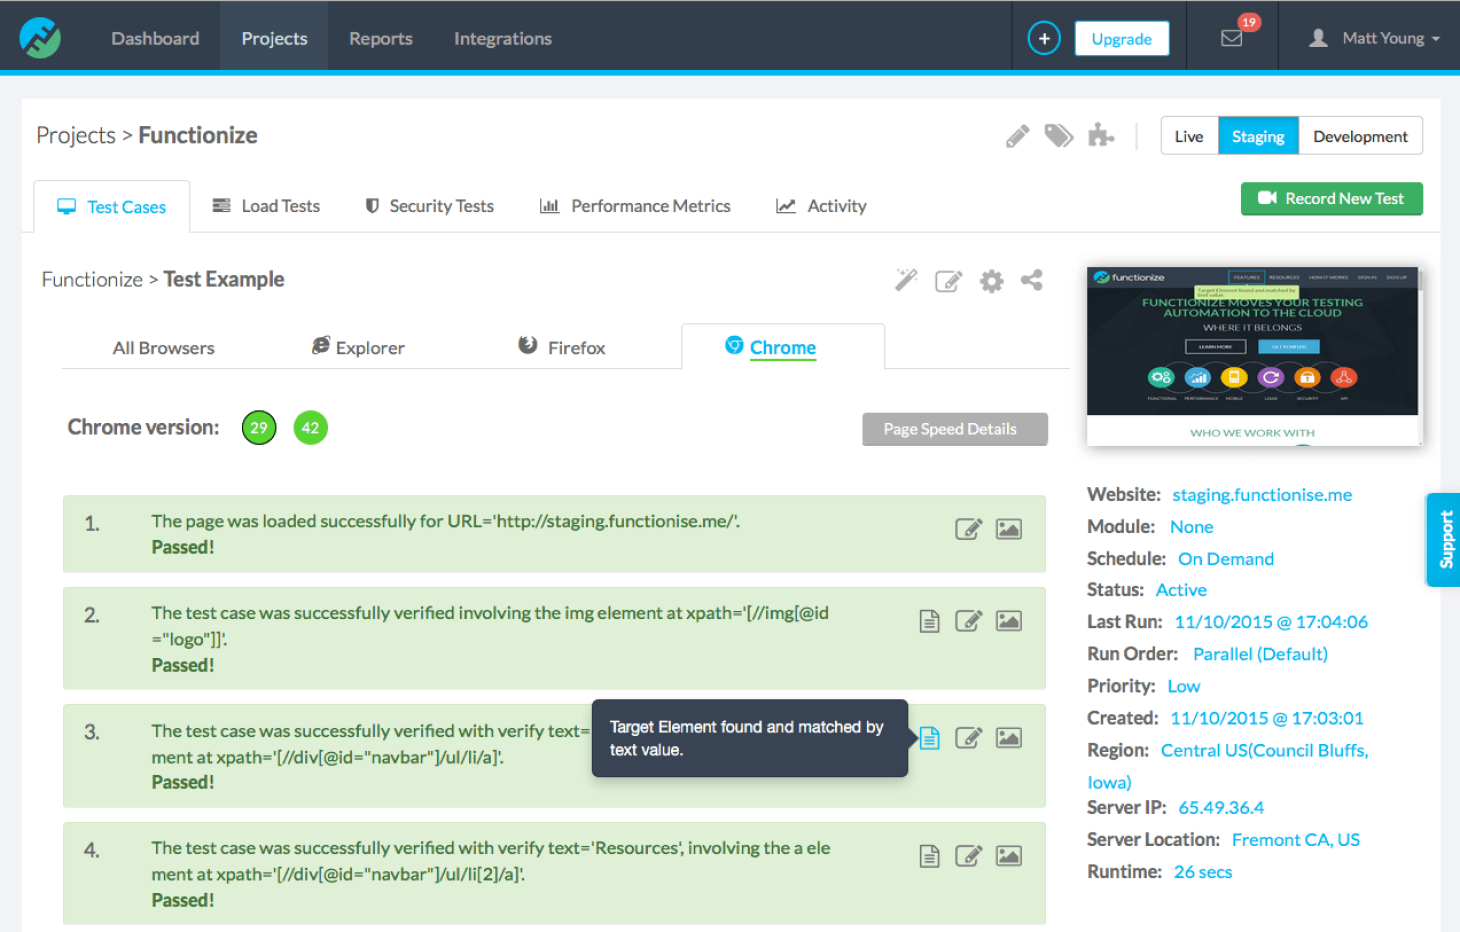Switch environment to Live

(1189, 135)
